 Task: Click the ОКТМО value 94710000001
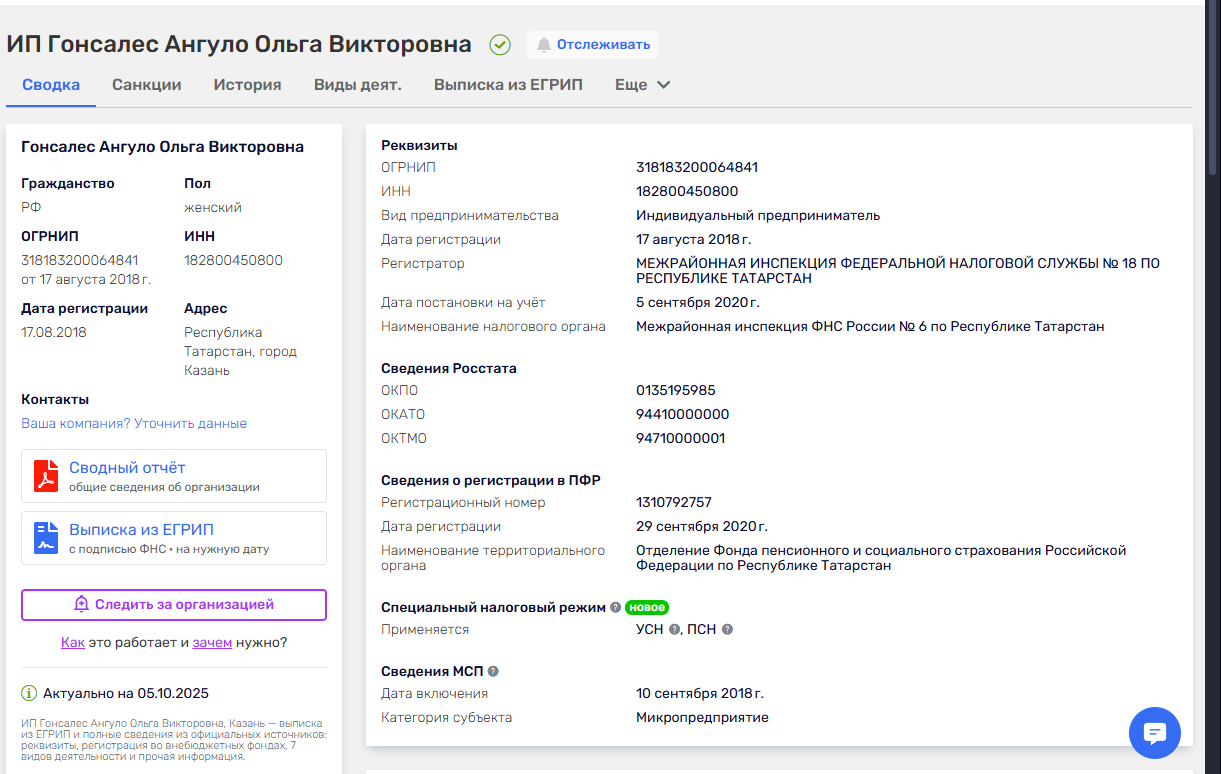681,439
